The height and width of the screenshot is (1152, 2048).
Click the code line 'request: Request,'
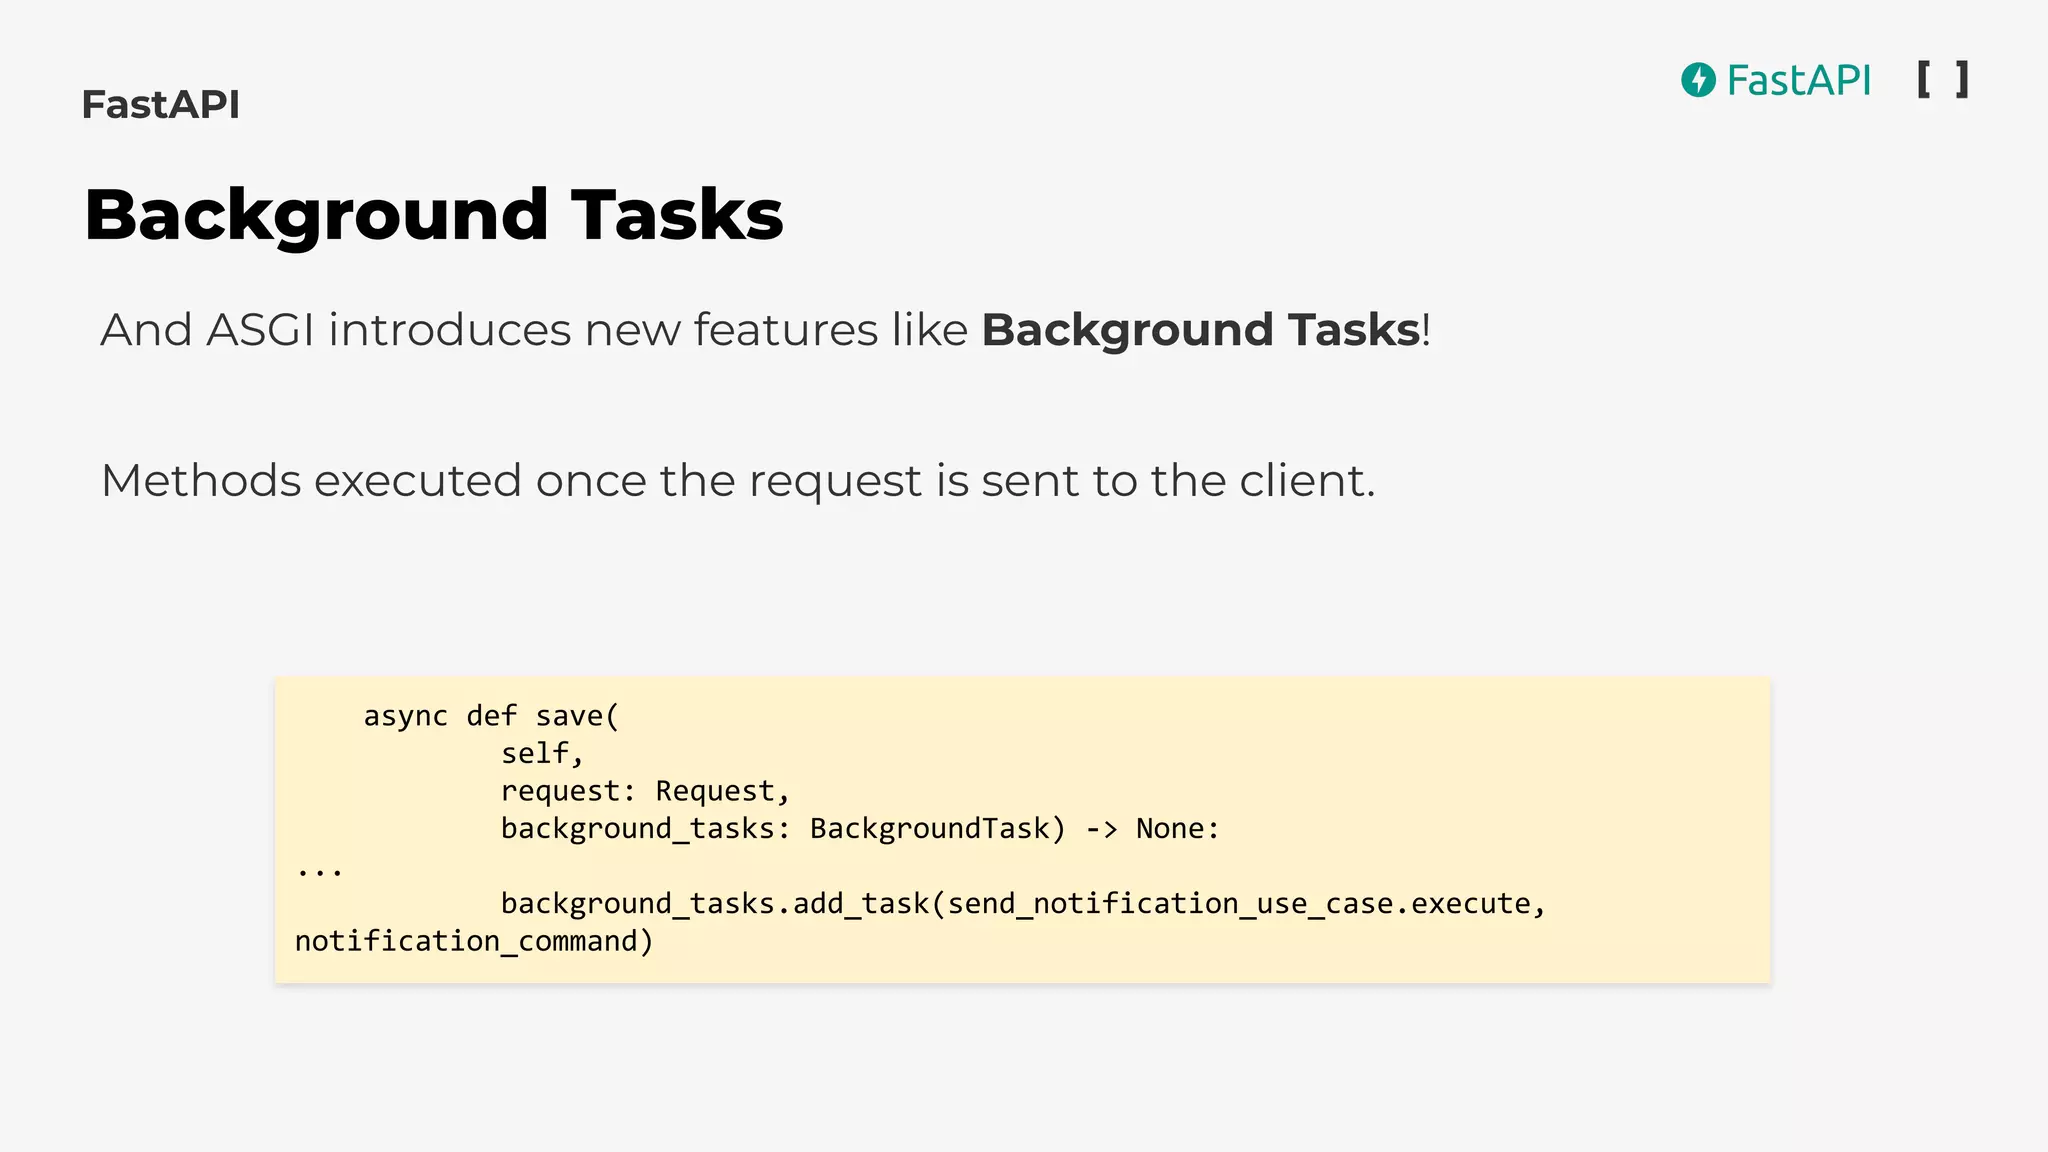click(x=646, y=791)
